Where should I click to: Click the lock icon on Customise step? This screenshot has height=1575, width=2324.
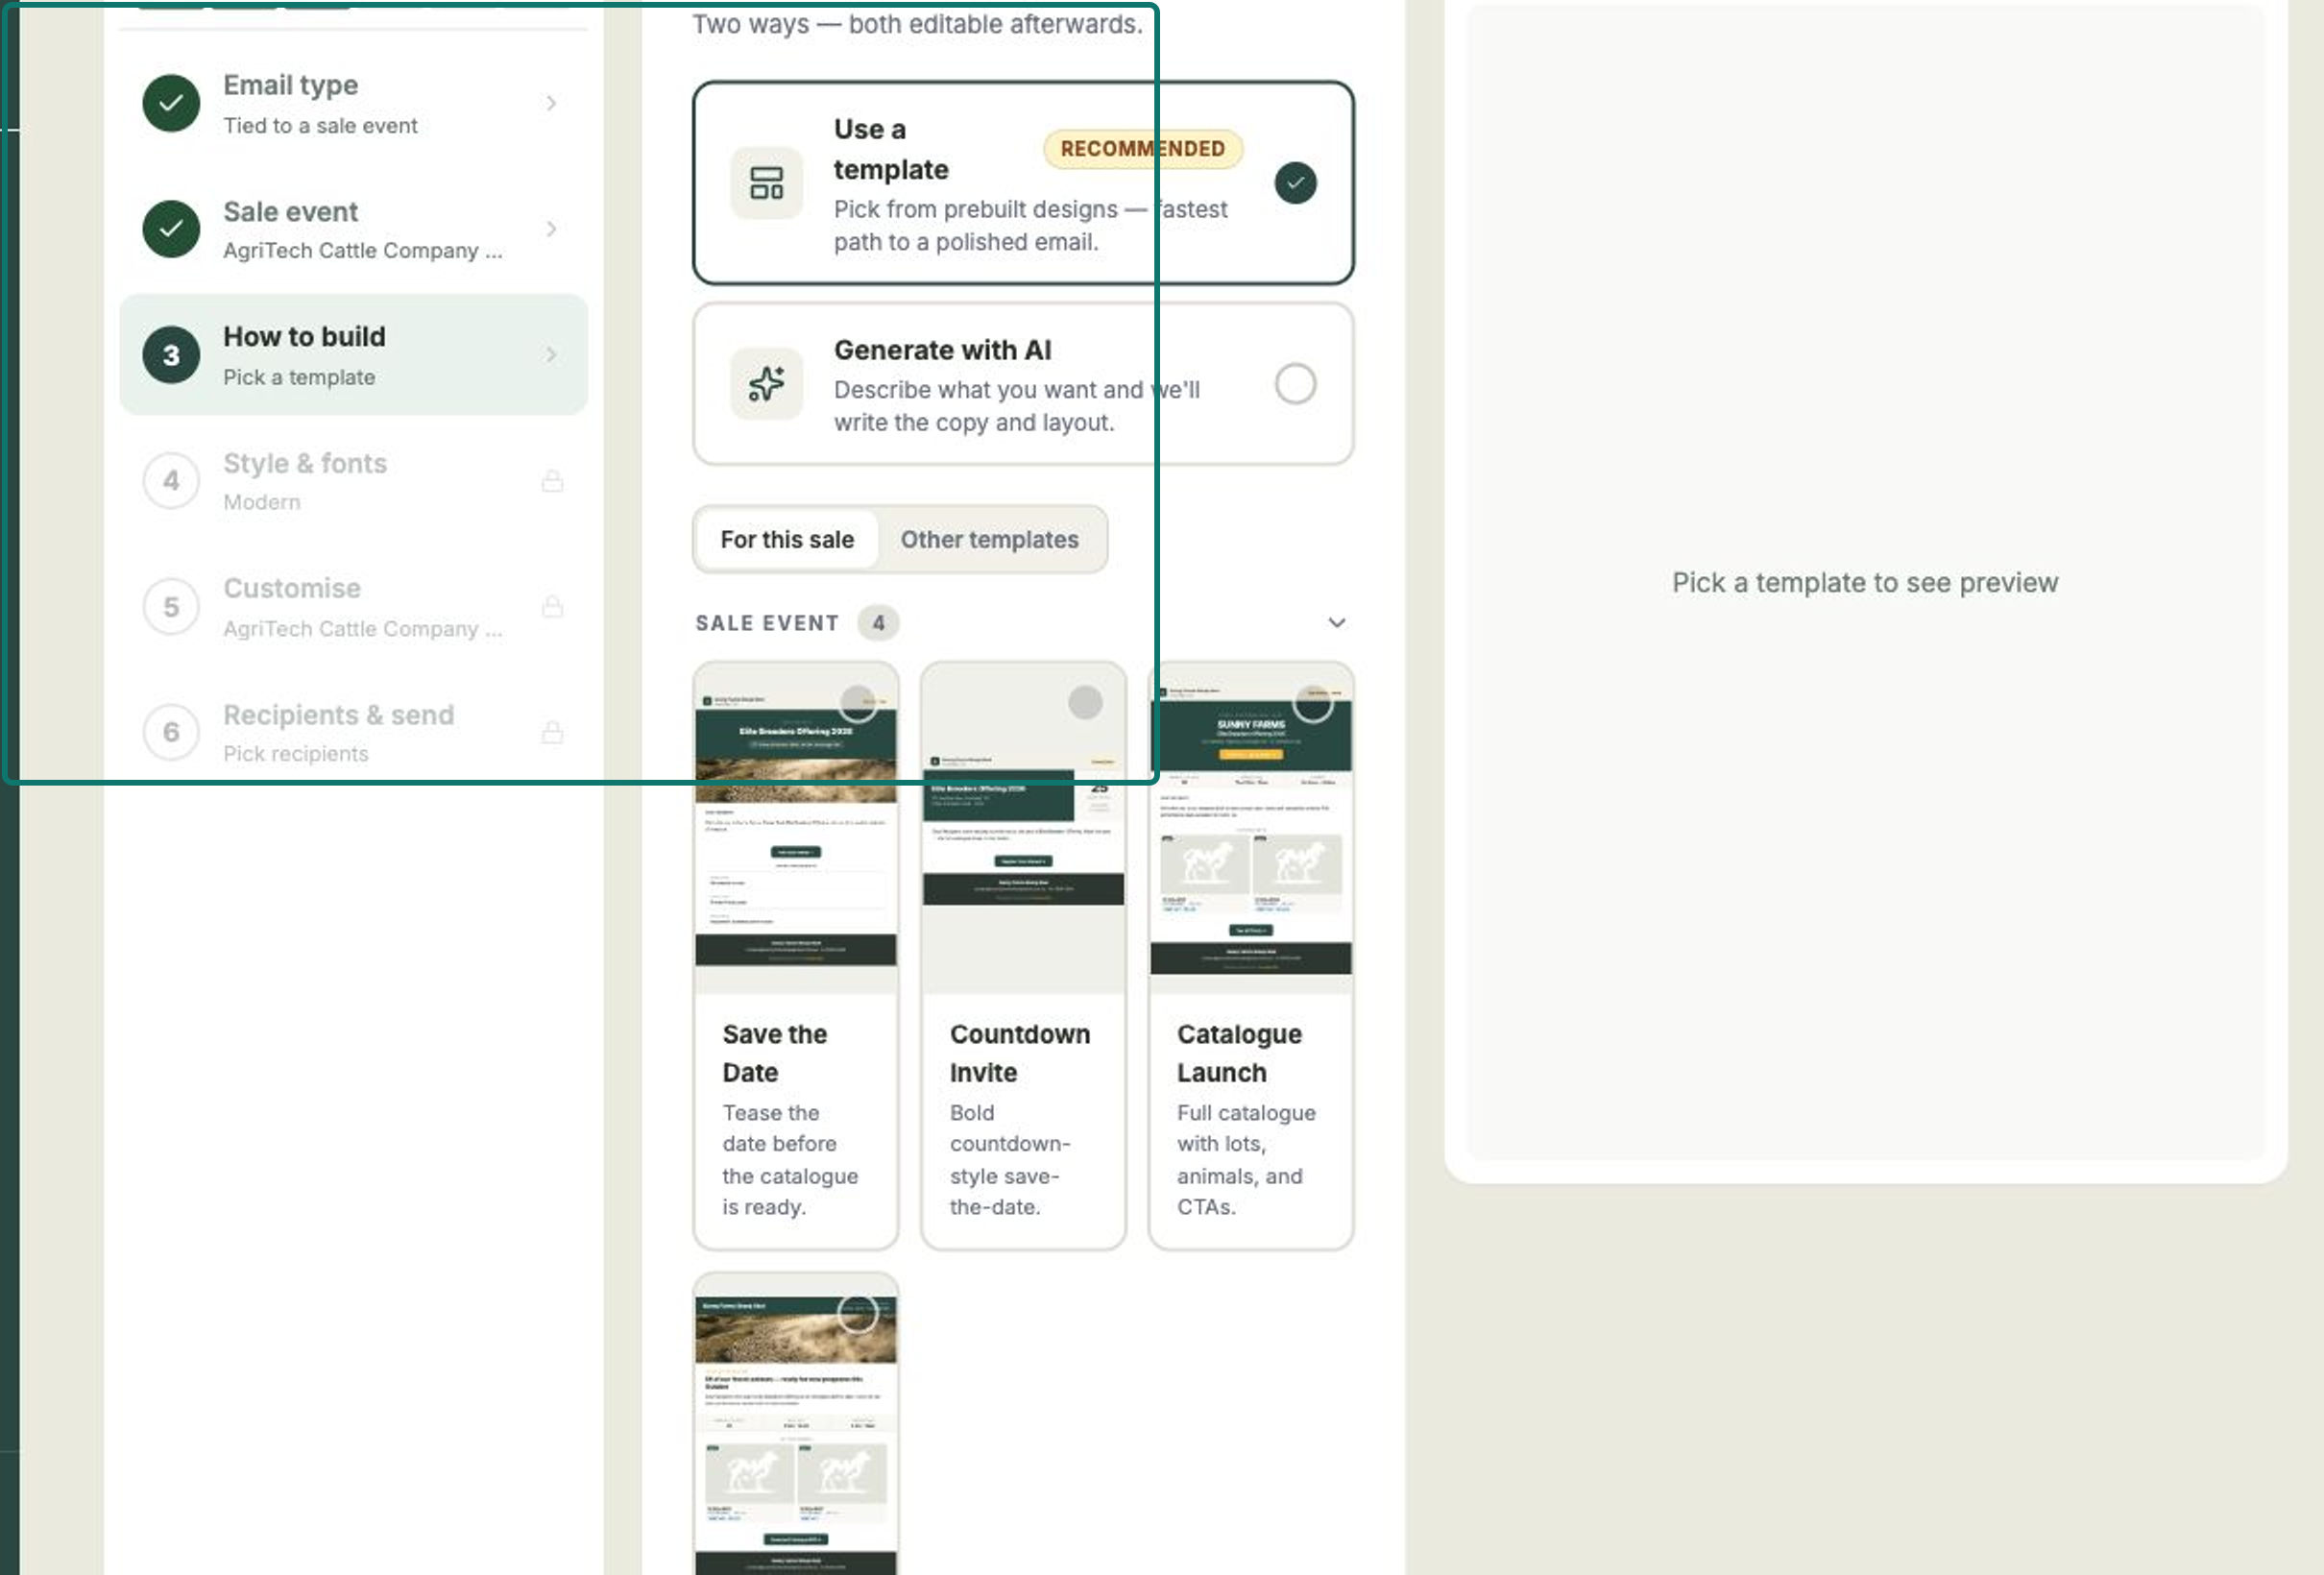click(x=552, y=607)
